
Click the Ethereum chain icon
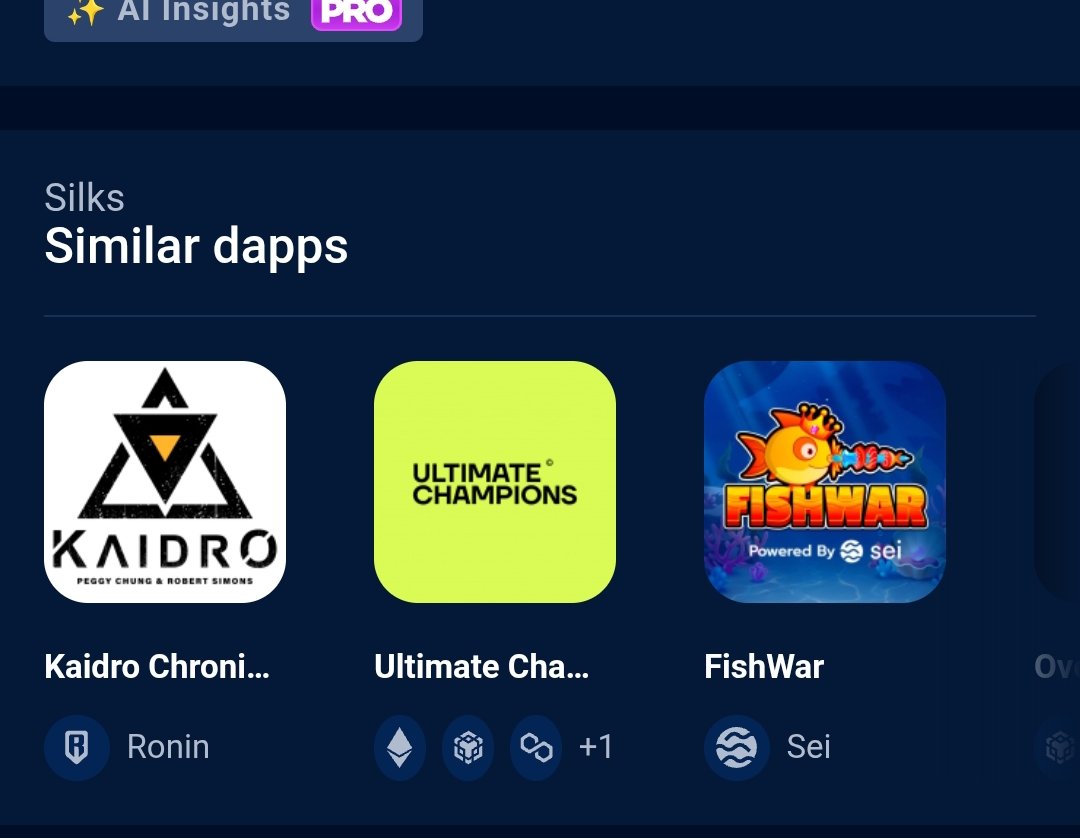point(399,747)
